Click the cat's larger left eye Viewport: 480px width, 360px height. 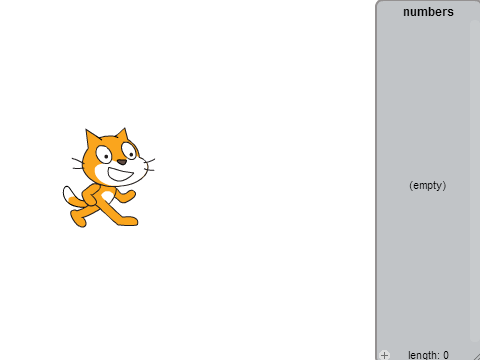pyautogui.click(x=104, y=155)
